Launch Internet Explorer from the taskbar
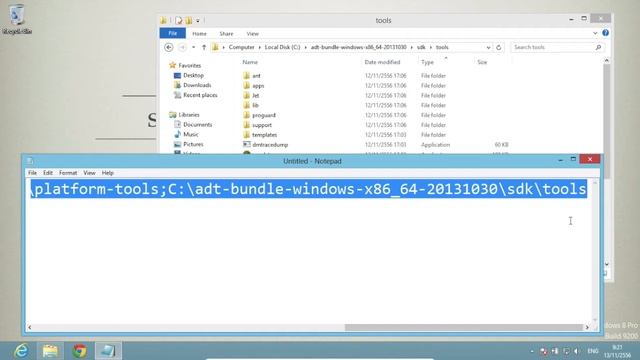Screen dimensions: 640x360 pyautogui.click(x=21, y=351)
